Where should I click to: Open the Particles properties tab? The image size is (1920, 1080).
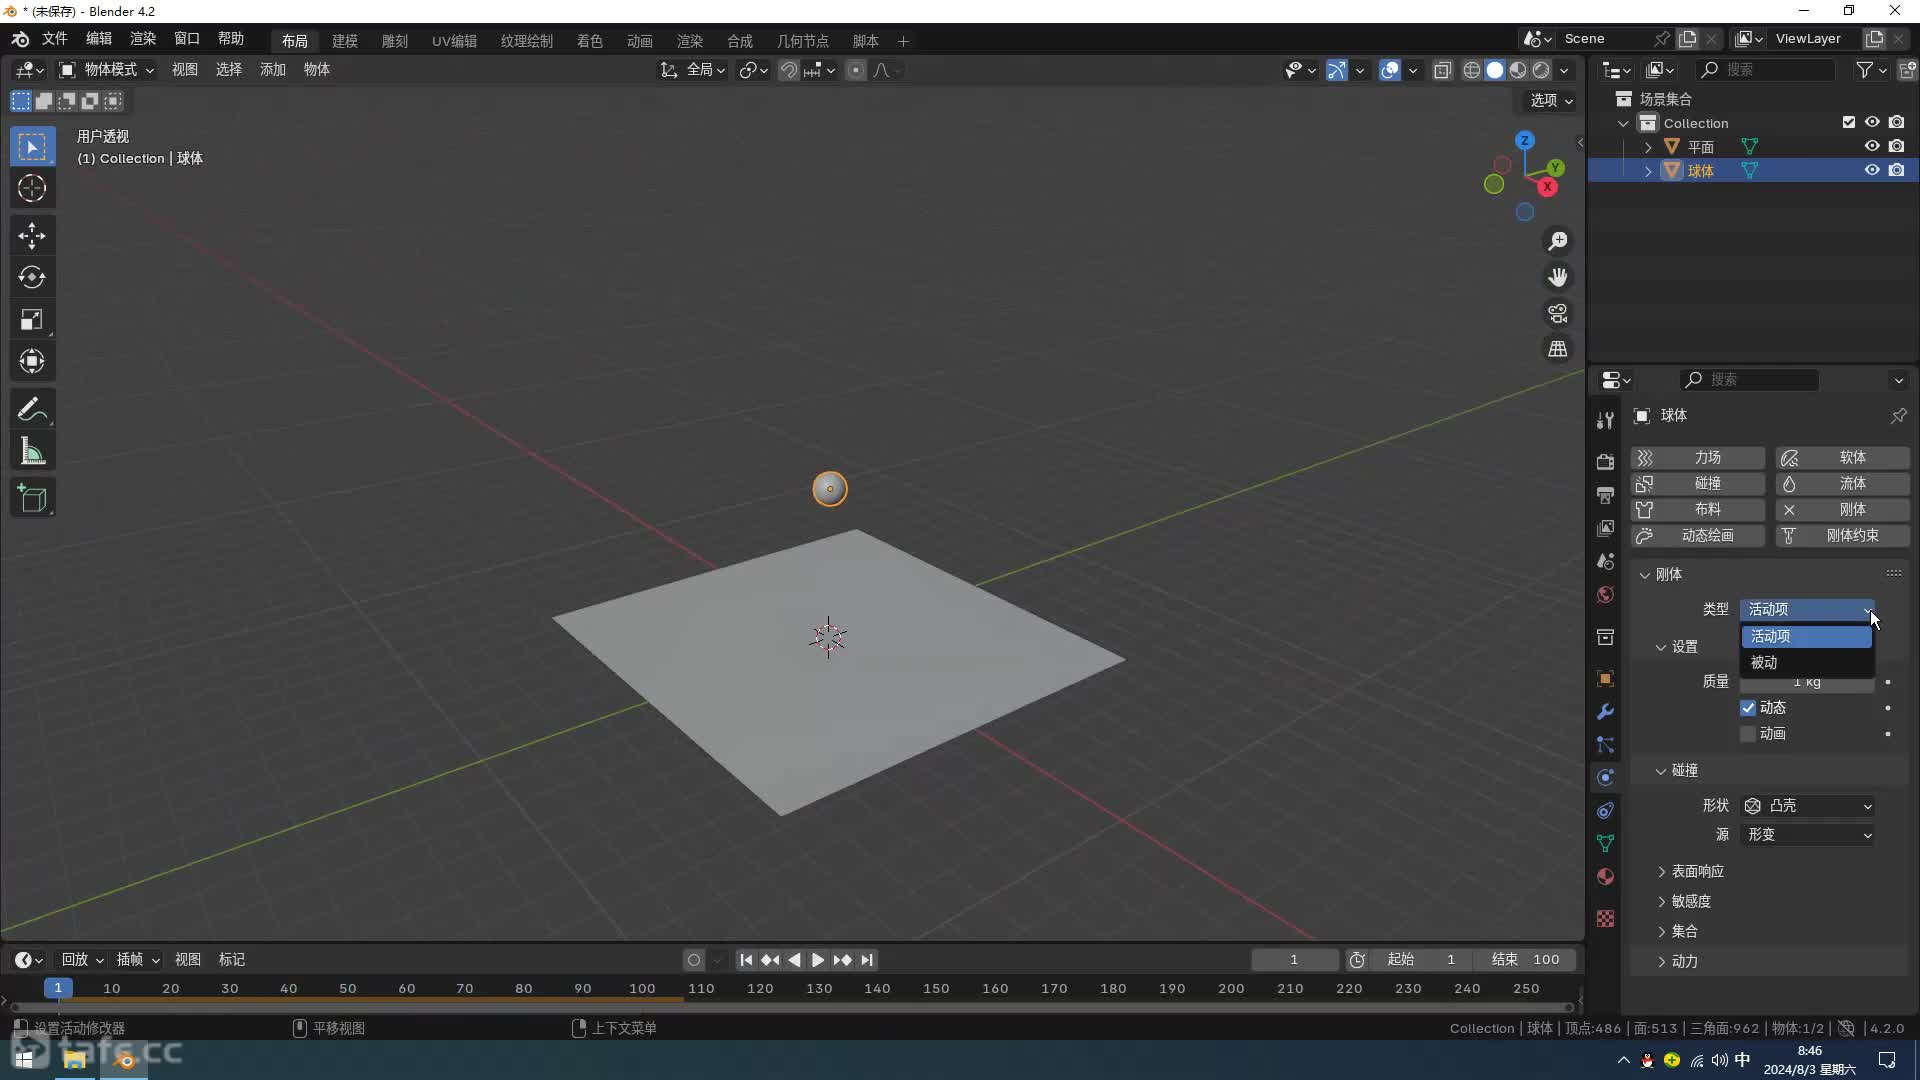coord(1605,745)
